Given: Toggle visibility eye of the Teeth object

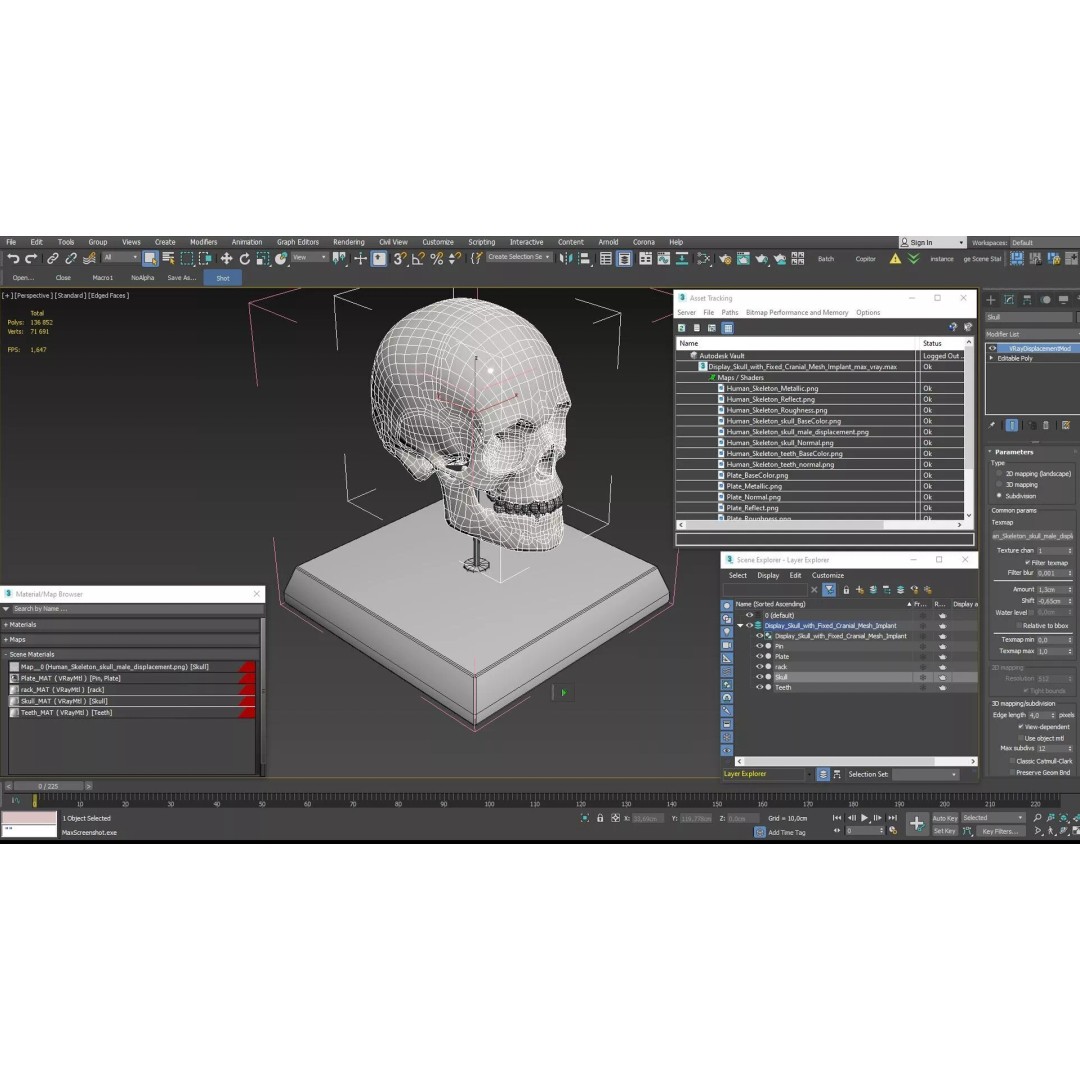Looking at the screenshot, I should tap(760, 687).
